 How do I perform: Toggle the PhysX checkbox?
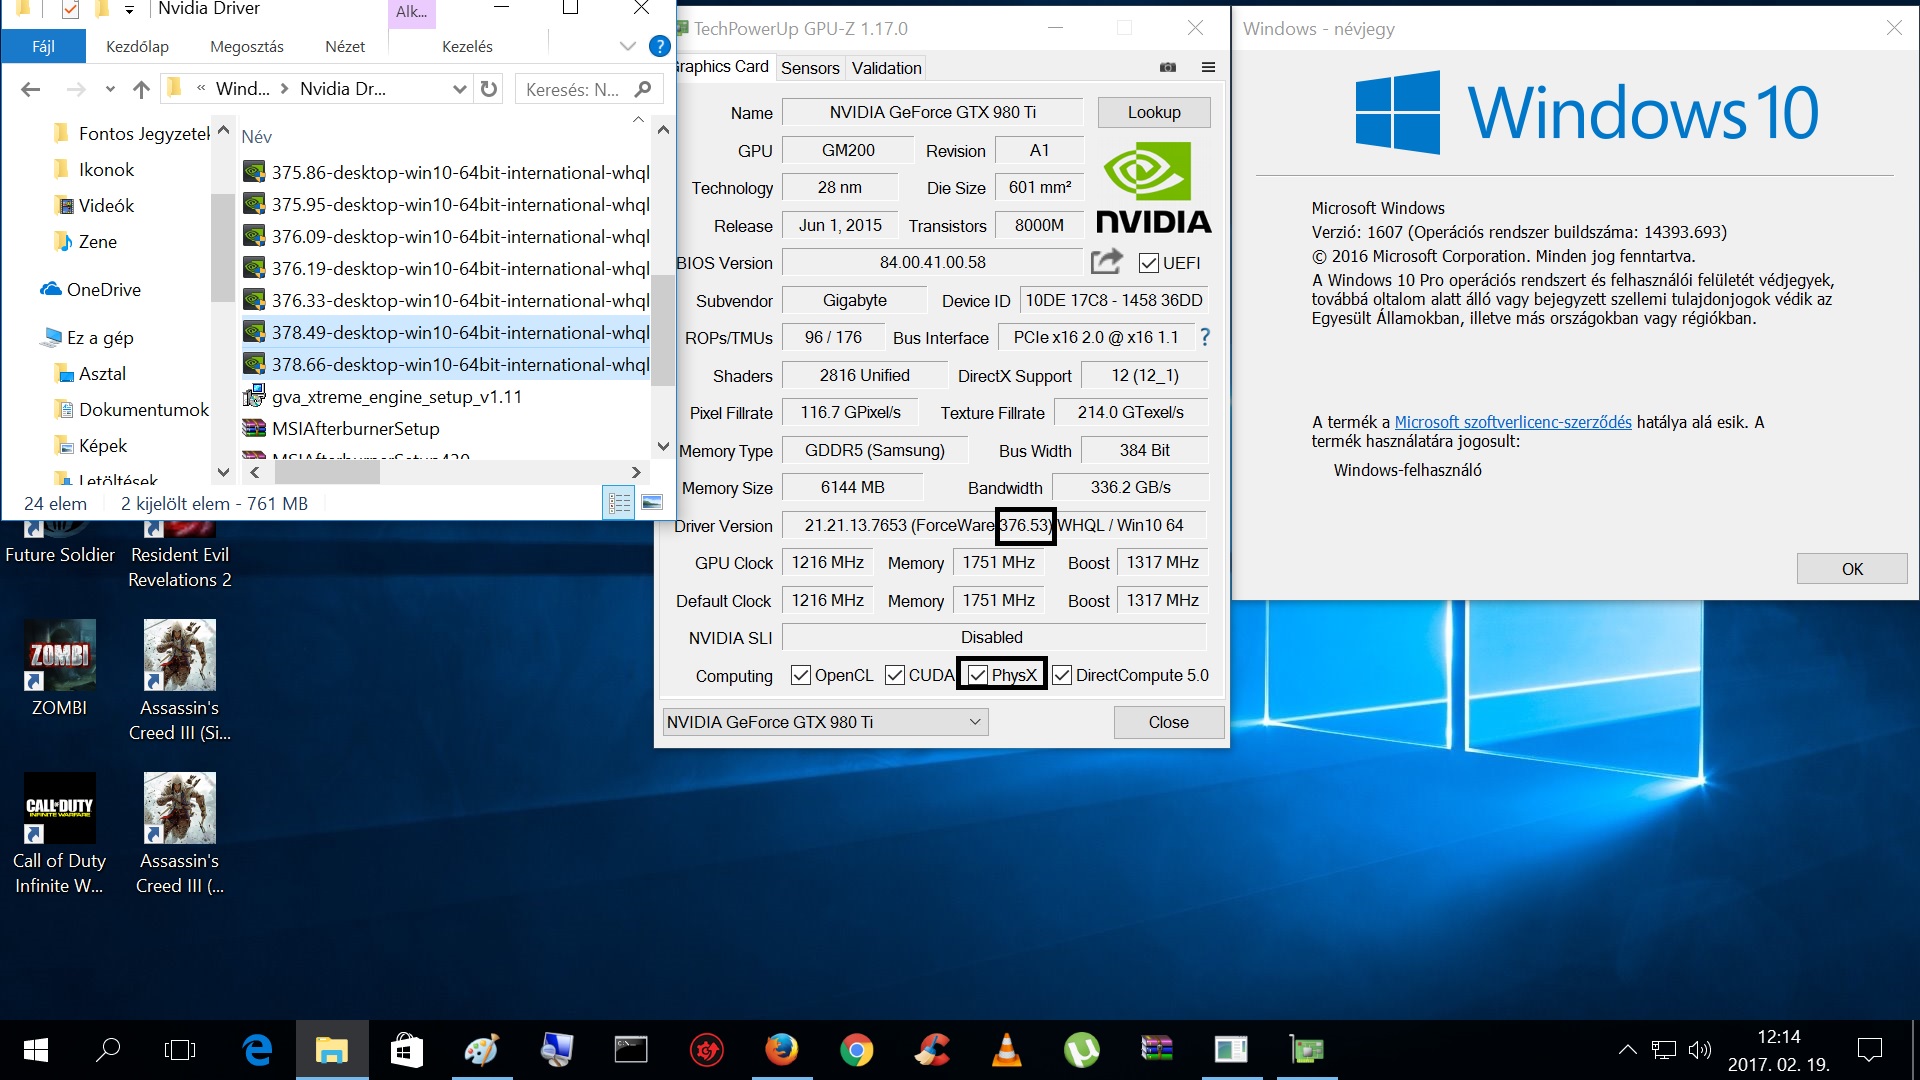pyautogui.click(x=978, y=675)
